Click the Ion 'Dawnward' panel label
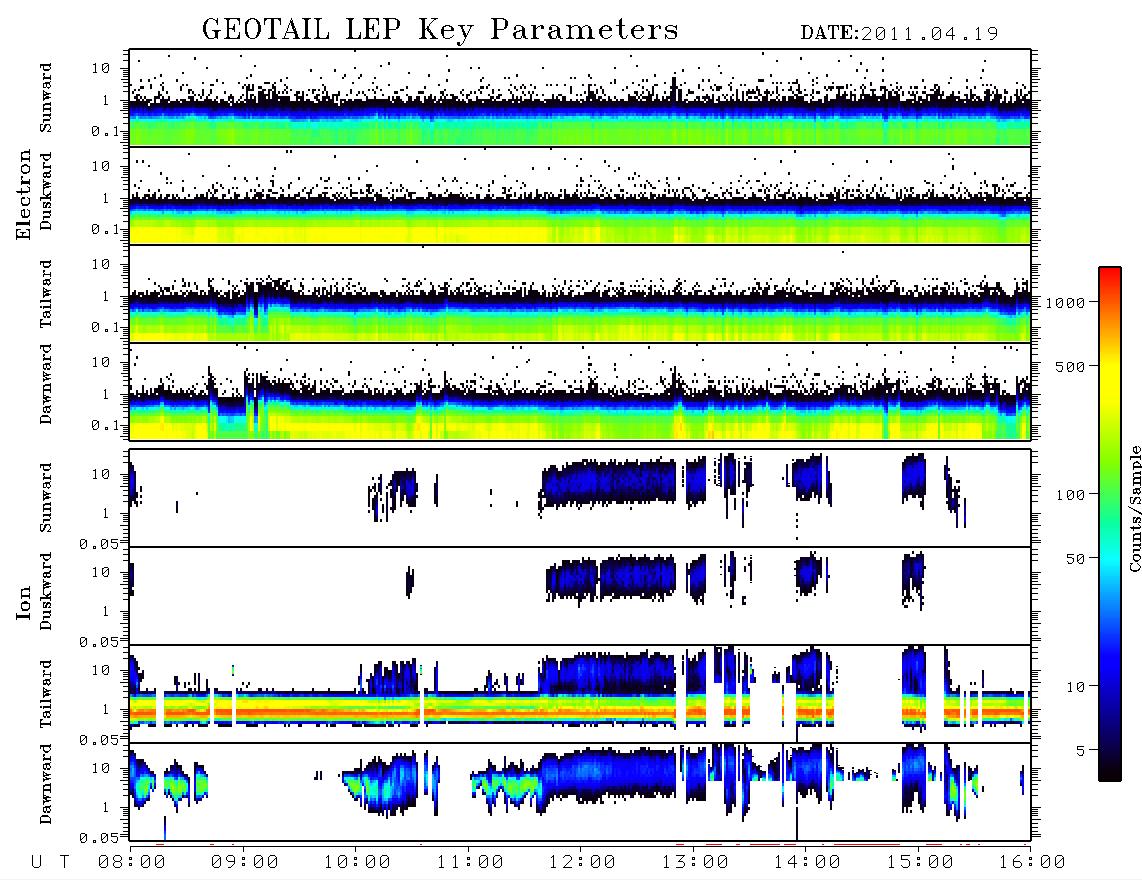 (46, 784)
